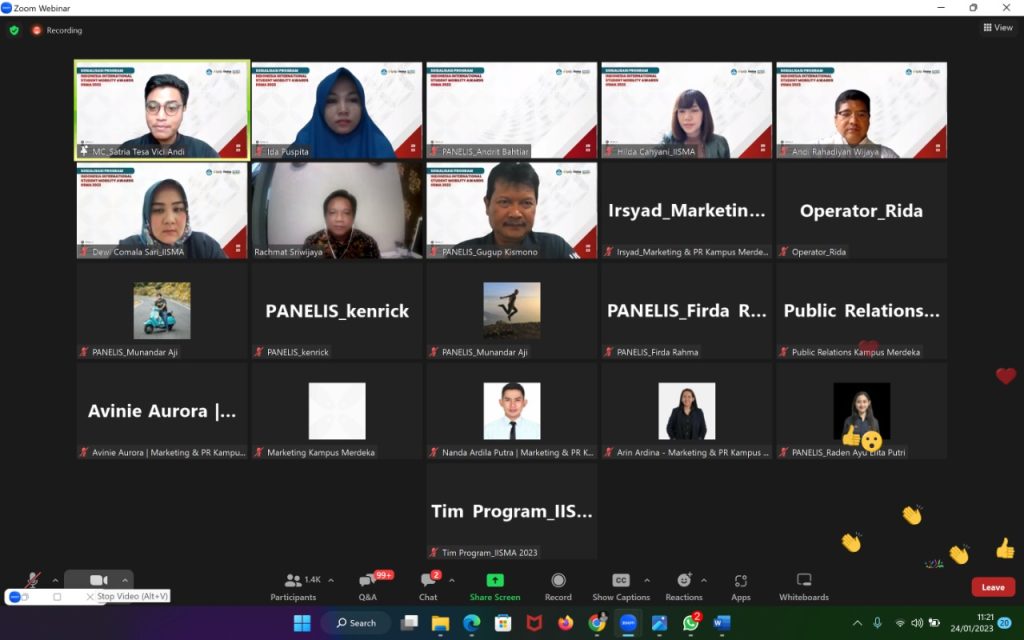Open audio options arrow beside the microphone
The height and width of the screenshot is (640, 1024).
click(x=56, y=580)
